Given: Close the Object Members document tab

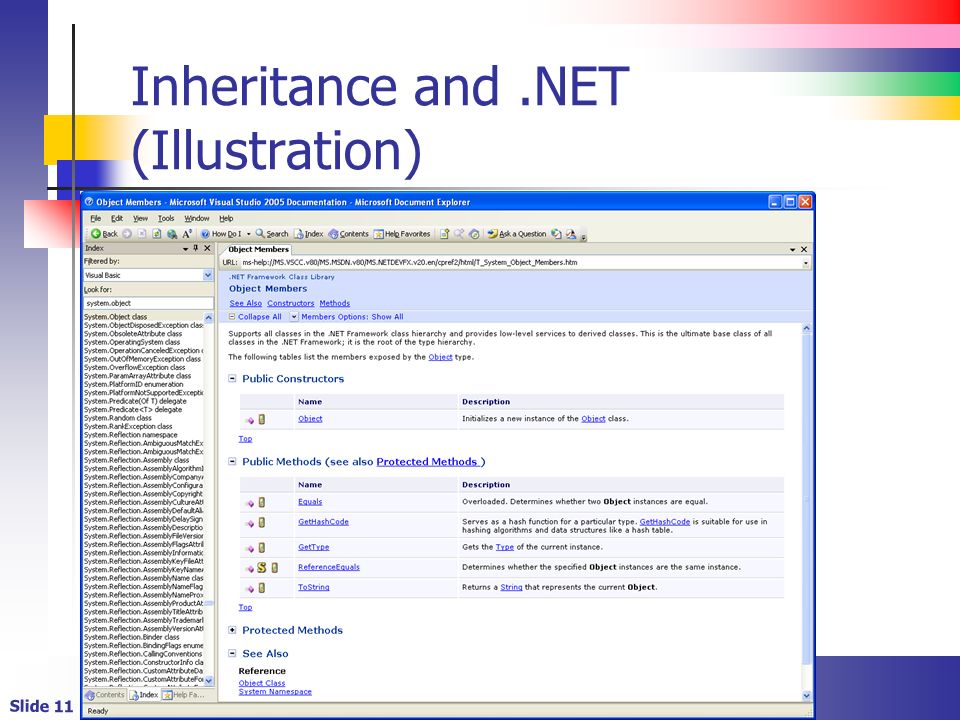Looking at the screenshot, I should click(x=804, y=249).
